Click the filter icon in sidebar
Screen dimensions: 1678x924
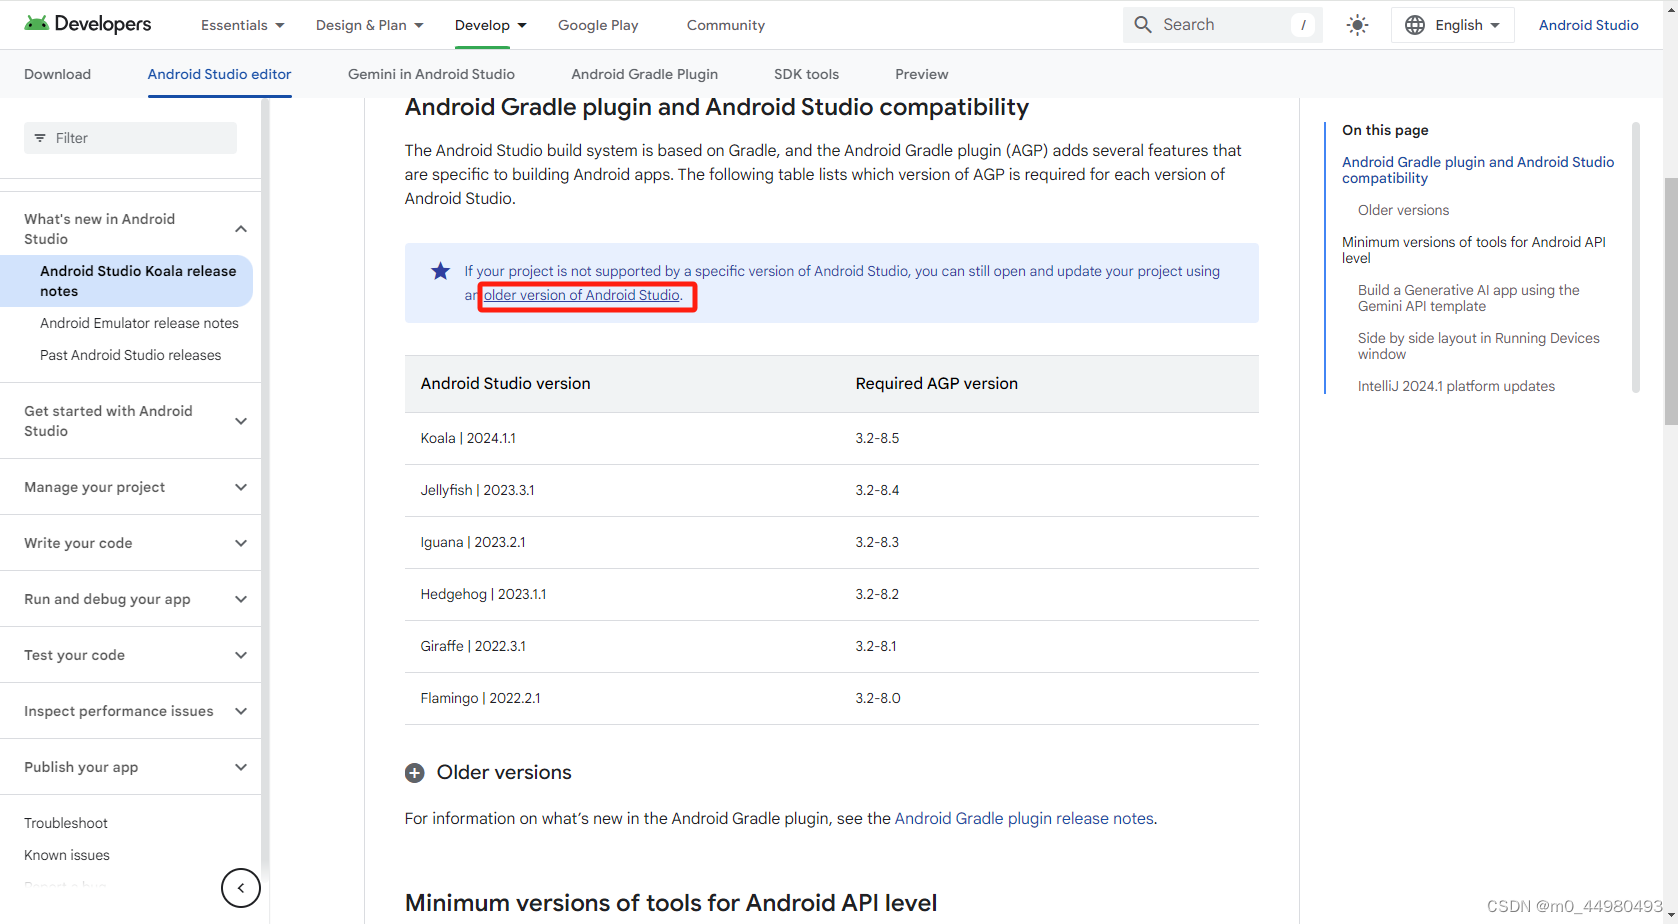pos(40,138)
